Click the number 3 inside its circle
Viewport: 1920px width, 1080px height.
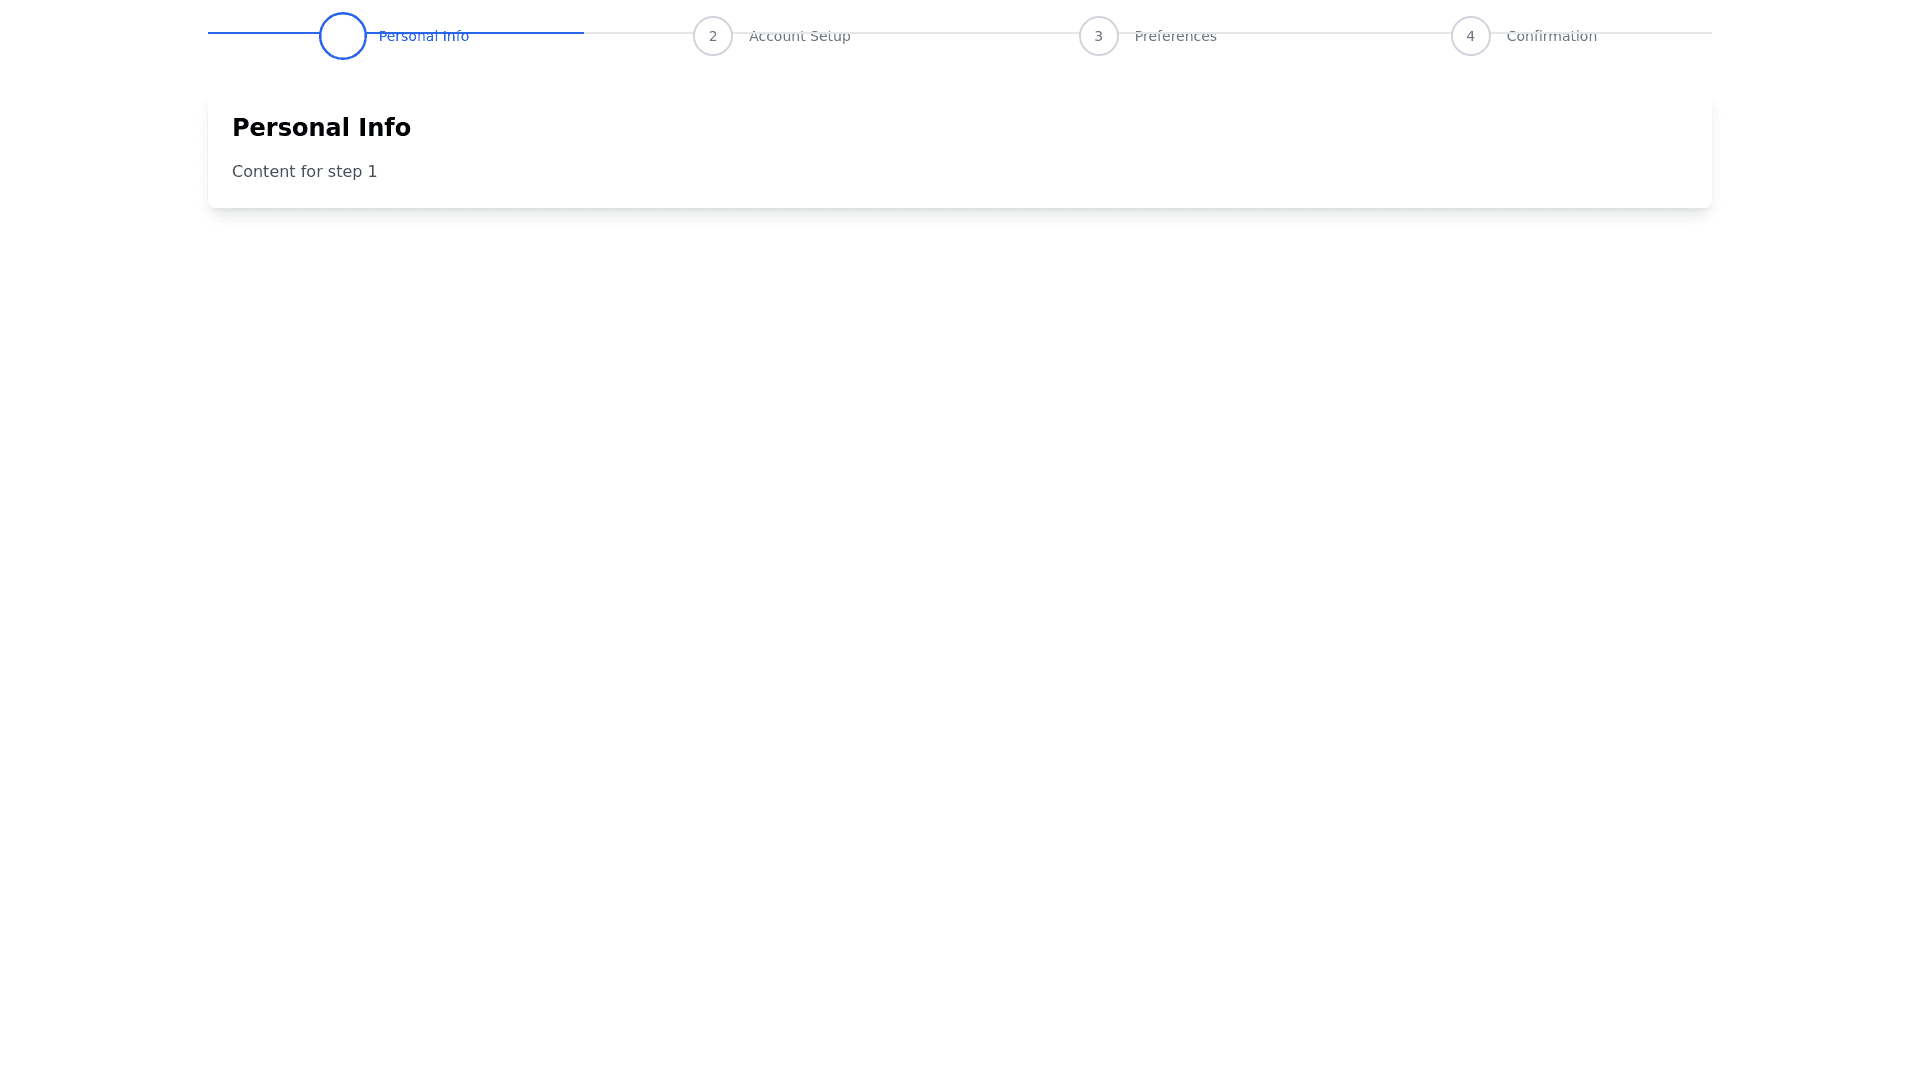[x=1099, y=36]
